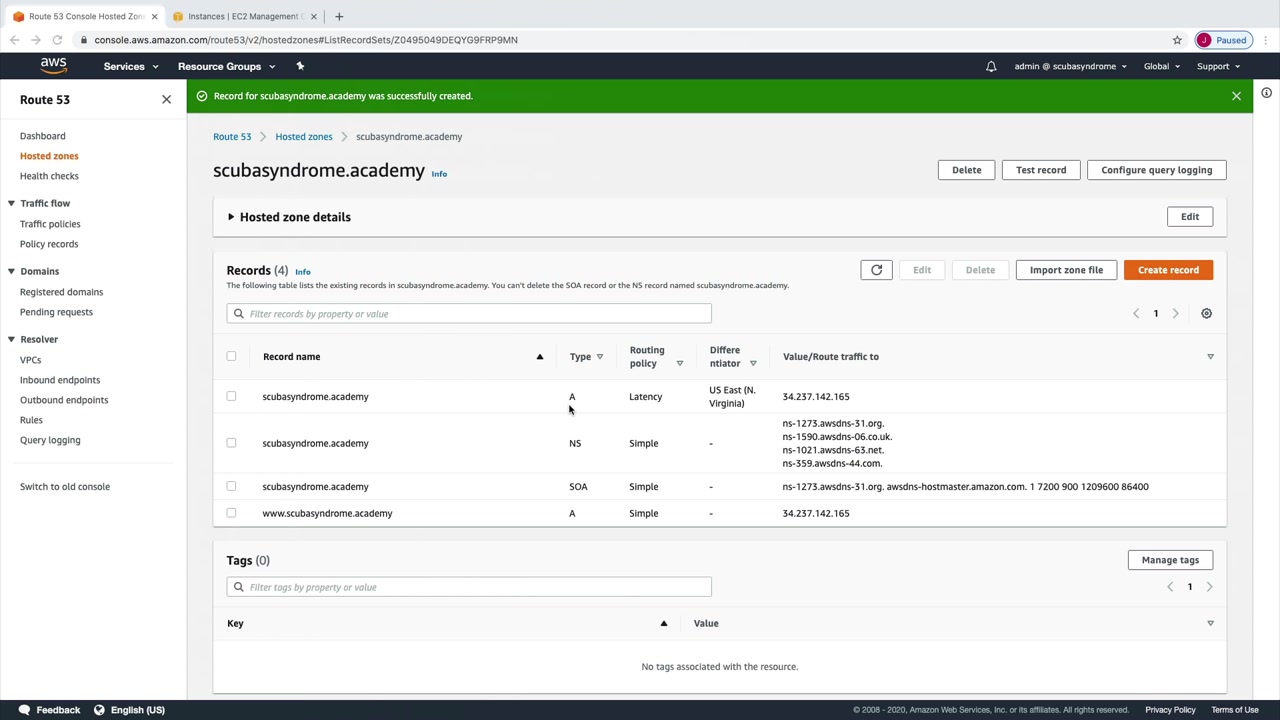The image size is (1280, 720).
Task: Select all records with header checkbox
Action: click(231, 356)
